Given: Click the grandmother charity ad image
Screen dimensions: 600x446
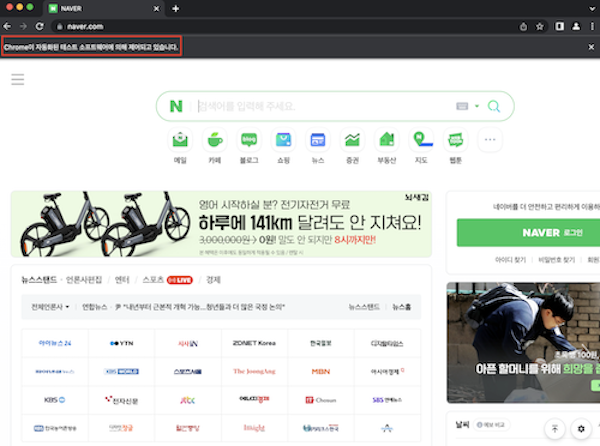Looking at the screenshot, I should click(523, 342).
